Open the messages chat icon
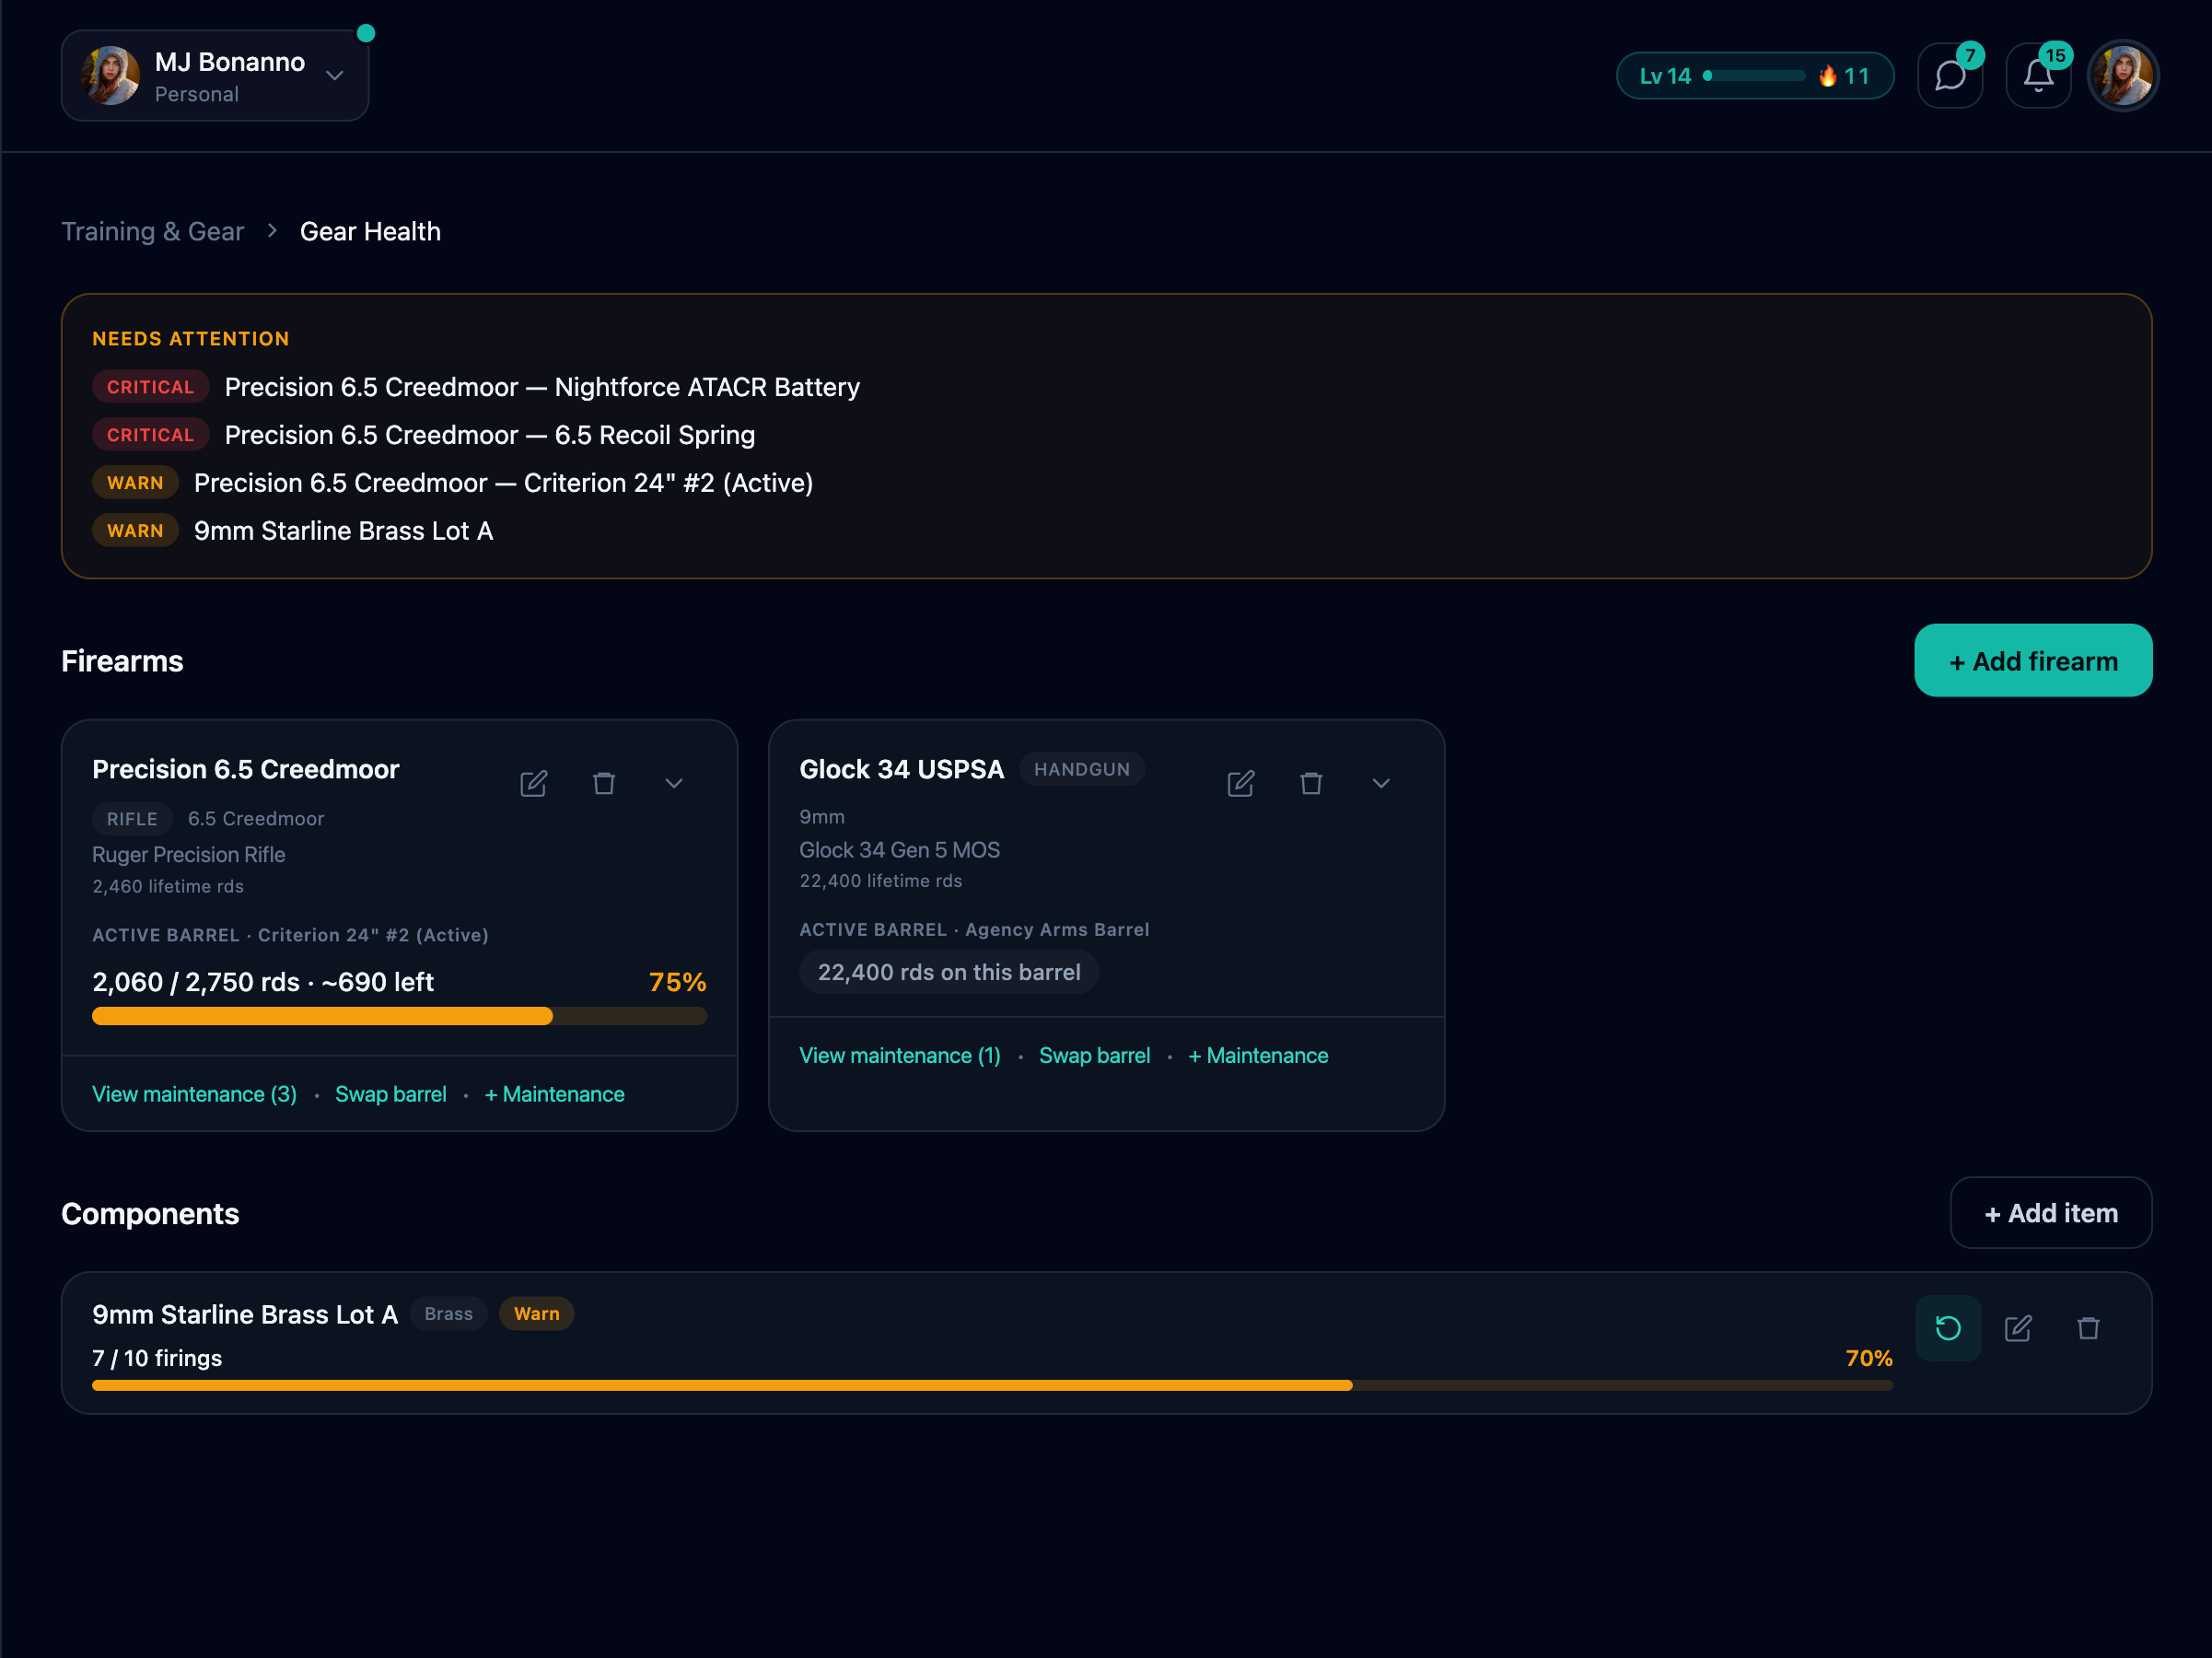 pos(1950,76)
